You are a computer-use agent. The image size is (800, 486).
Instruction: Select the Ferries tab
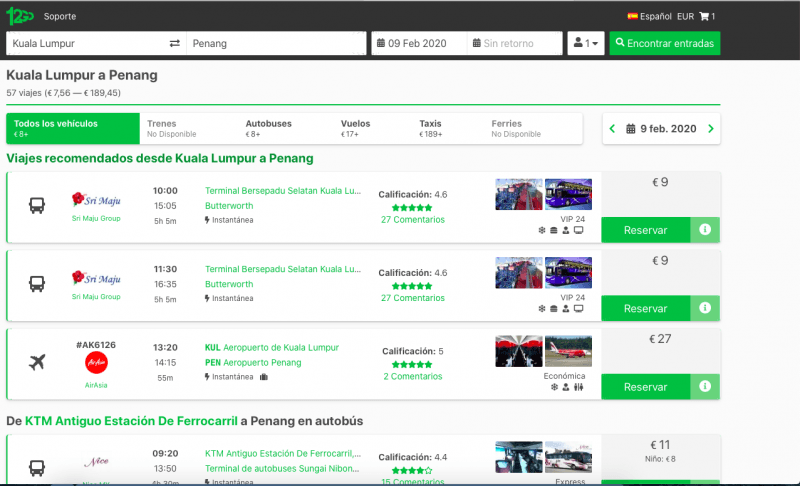coord(516,129)
